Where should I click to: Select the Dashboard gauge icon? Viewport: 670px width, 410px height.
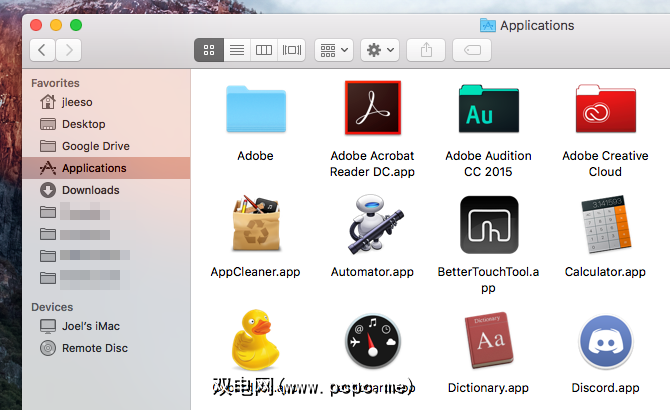[x=373, y=341]
